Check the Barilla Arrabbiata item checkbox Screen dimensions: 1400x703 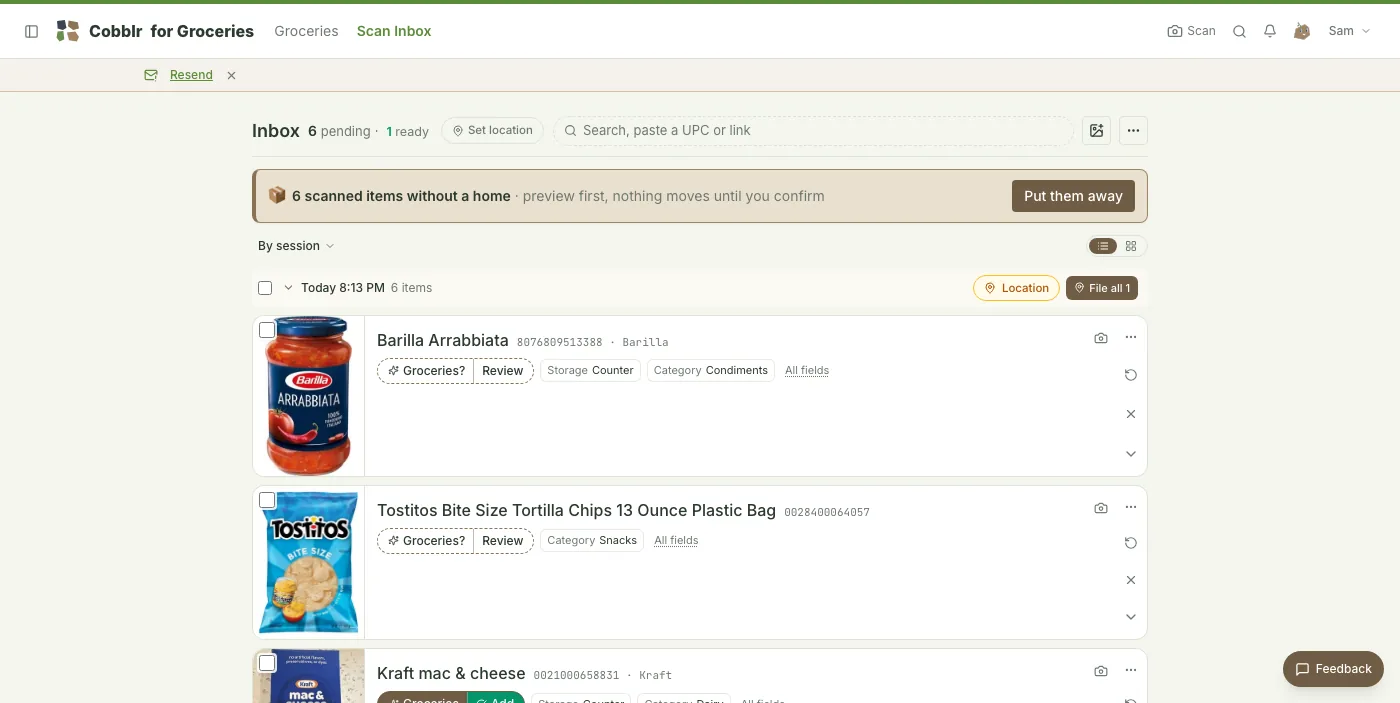[267, 330]
